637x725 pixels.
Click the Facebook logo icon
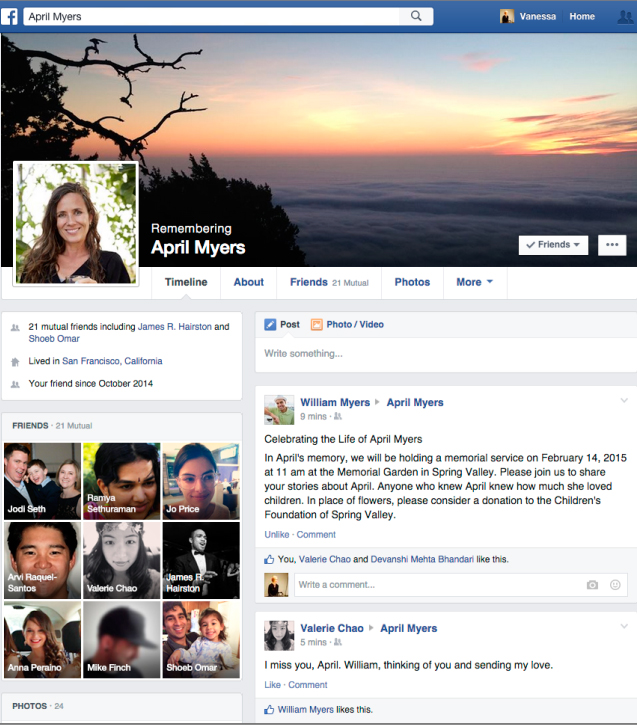[9, 16]
